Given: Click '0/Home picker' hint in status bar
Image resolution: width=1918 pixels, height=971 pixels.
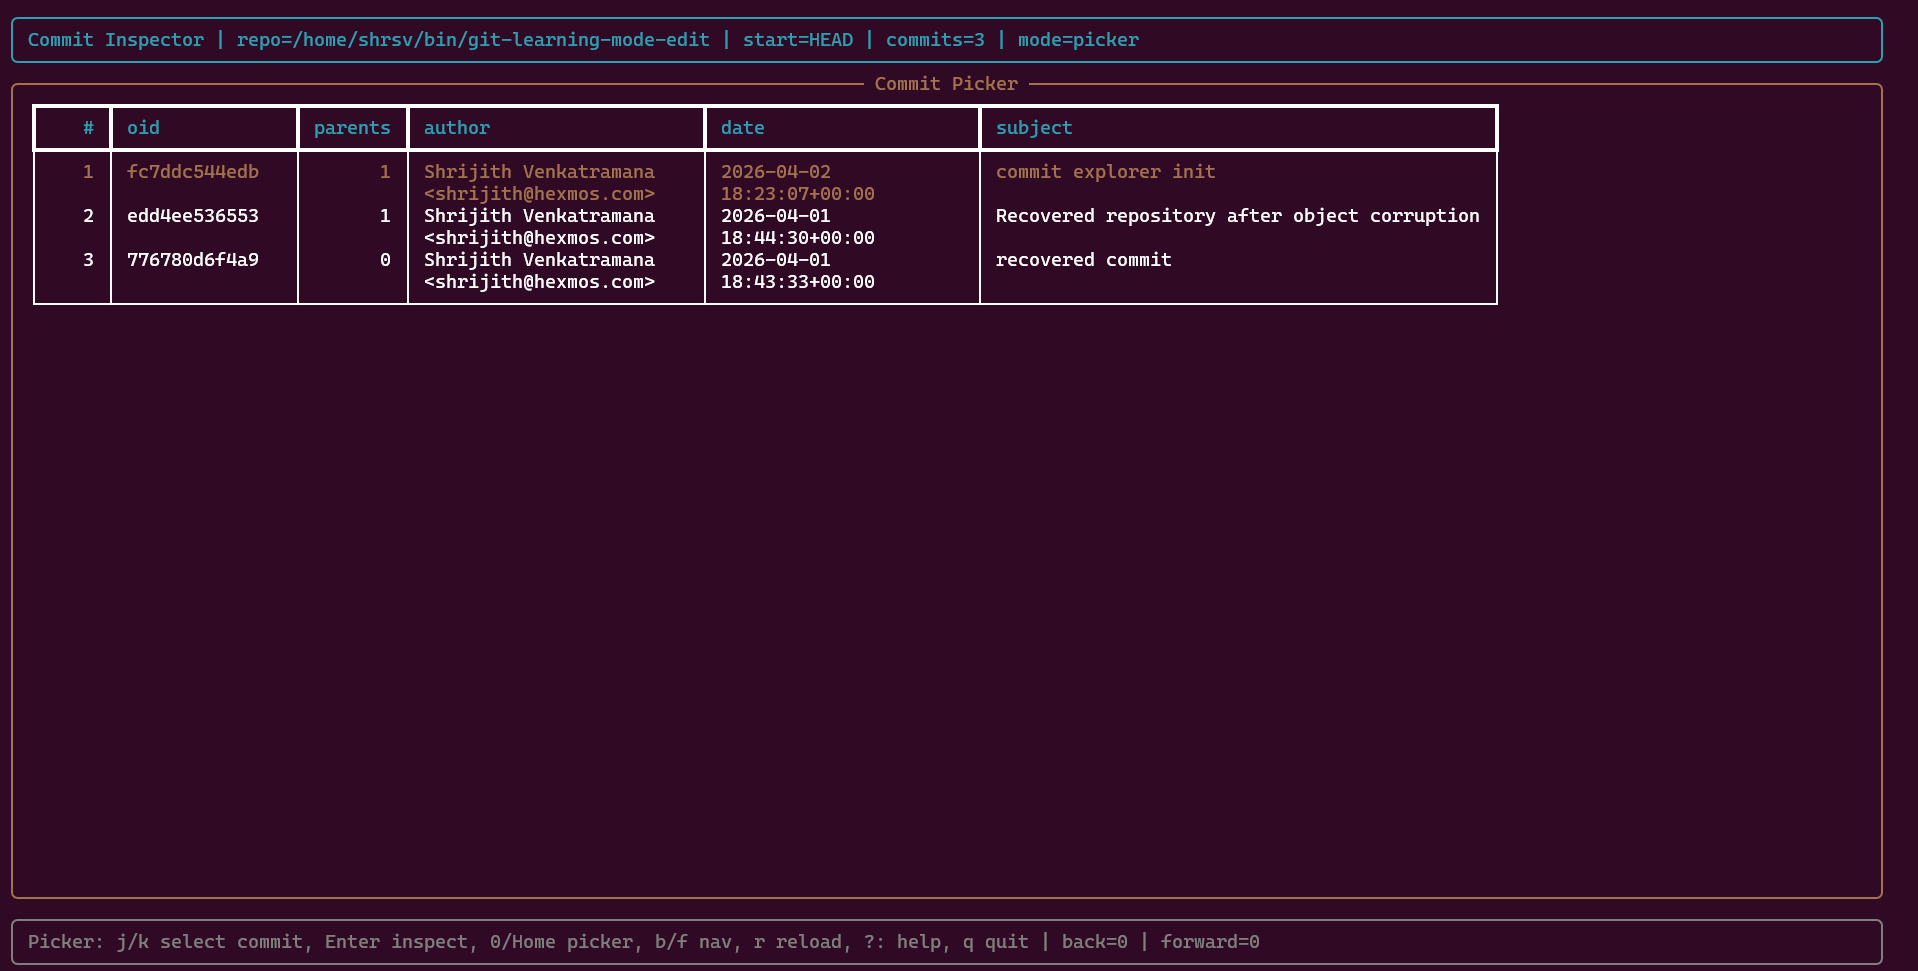Looking at the screenshot, I should [561, 942].
